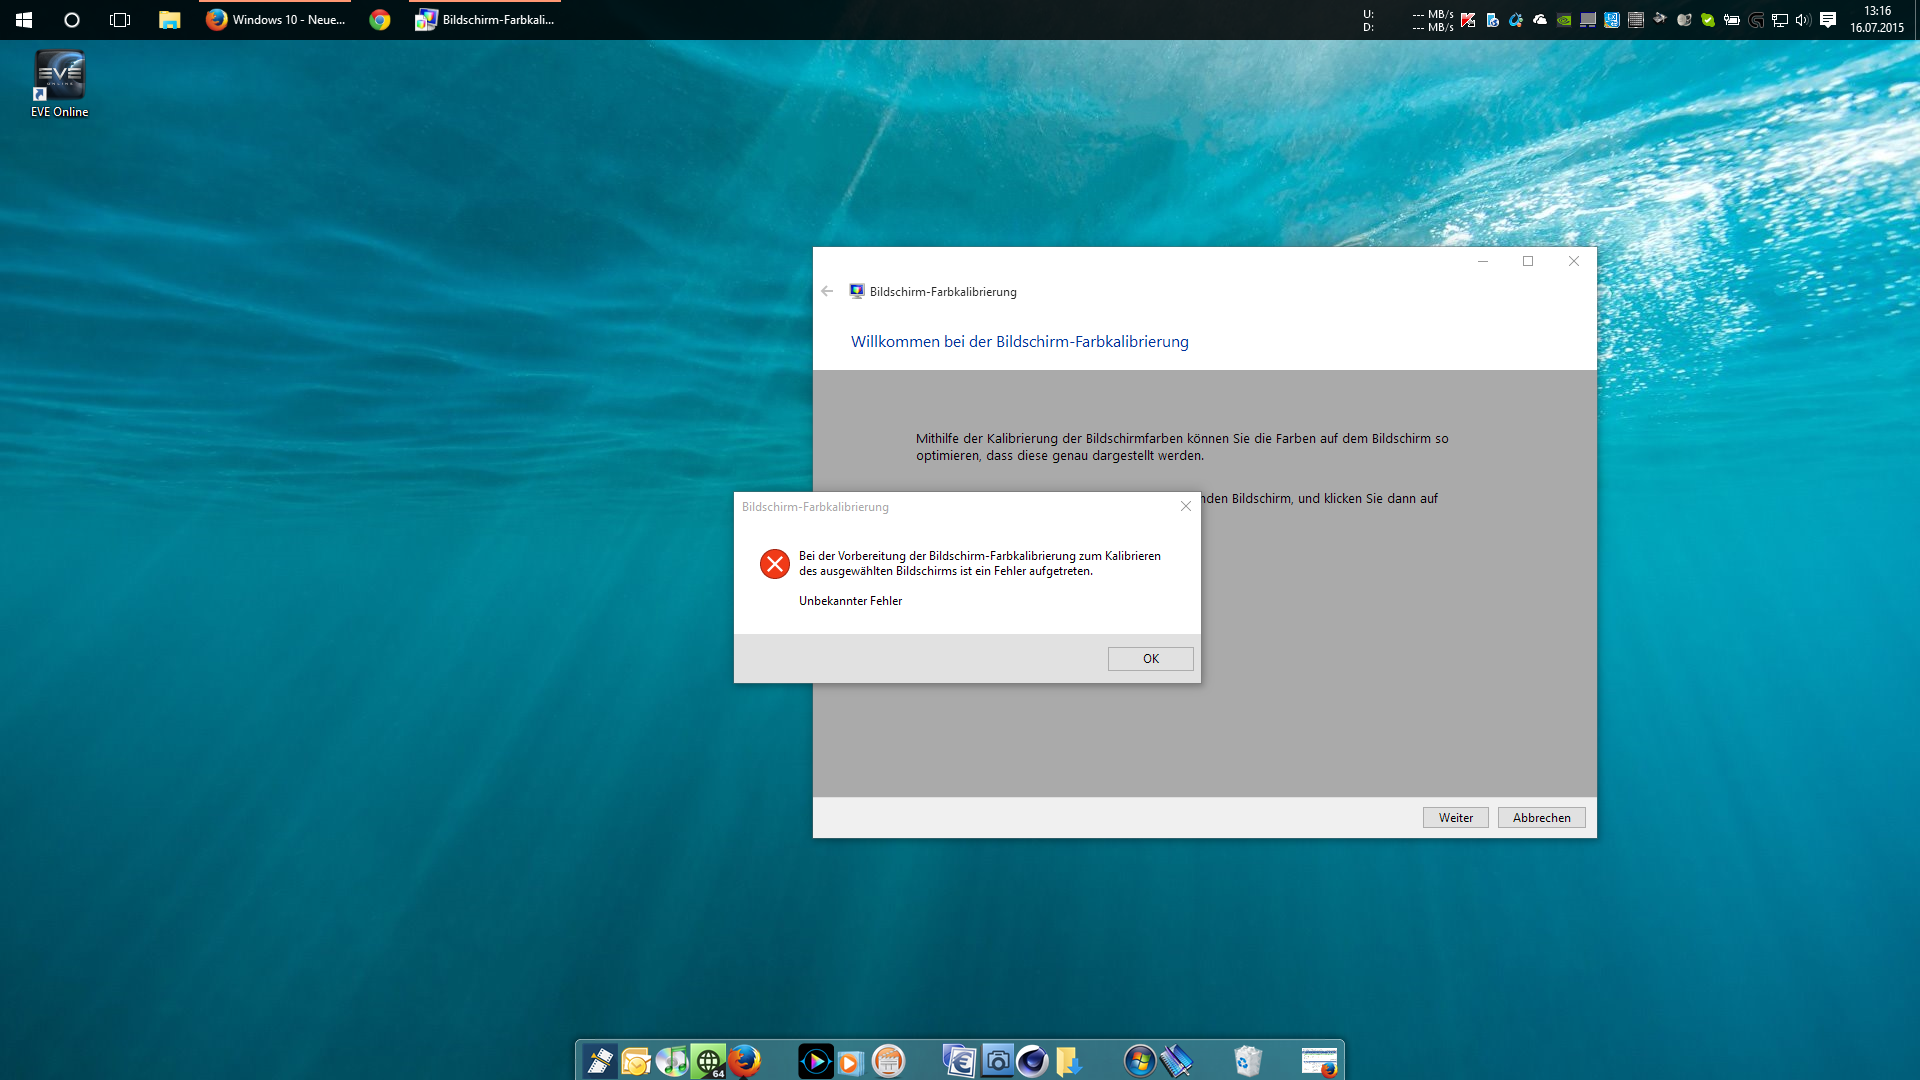Switch to Firefox Windows 10 window
Screen dimensions: 1920x1080
[x=276, y=19]
